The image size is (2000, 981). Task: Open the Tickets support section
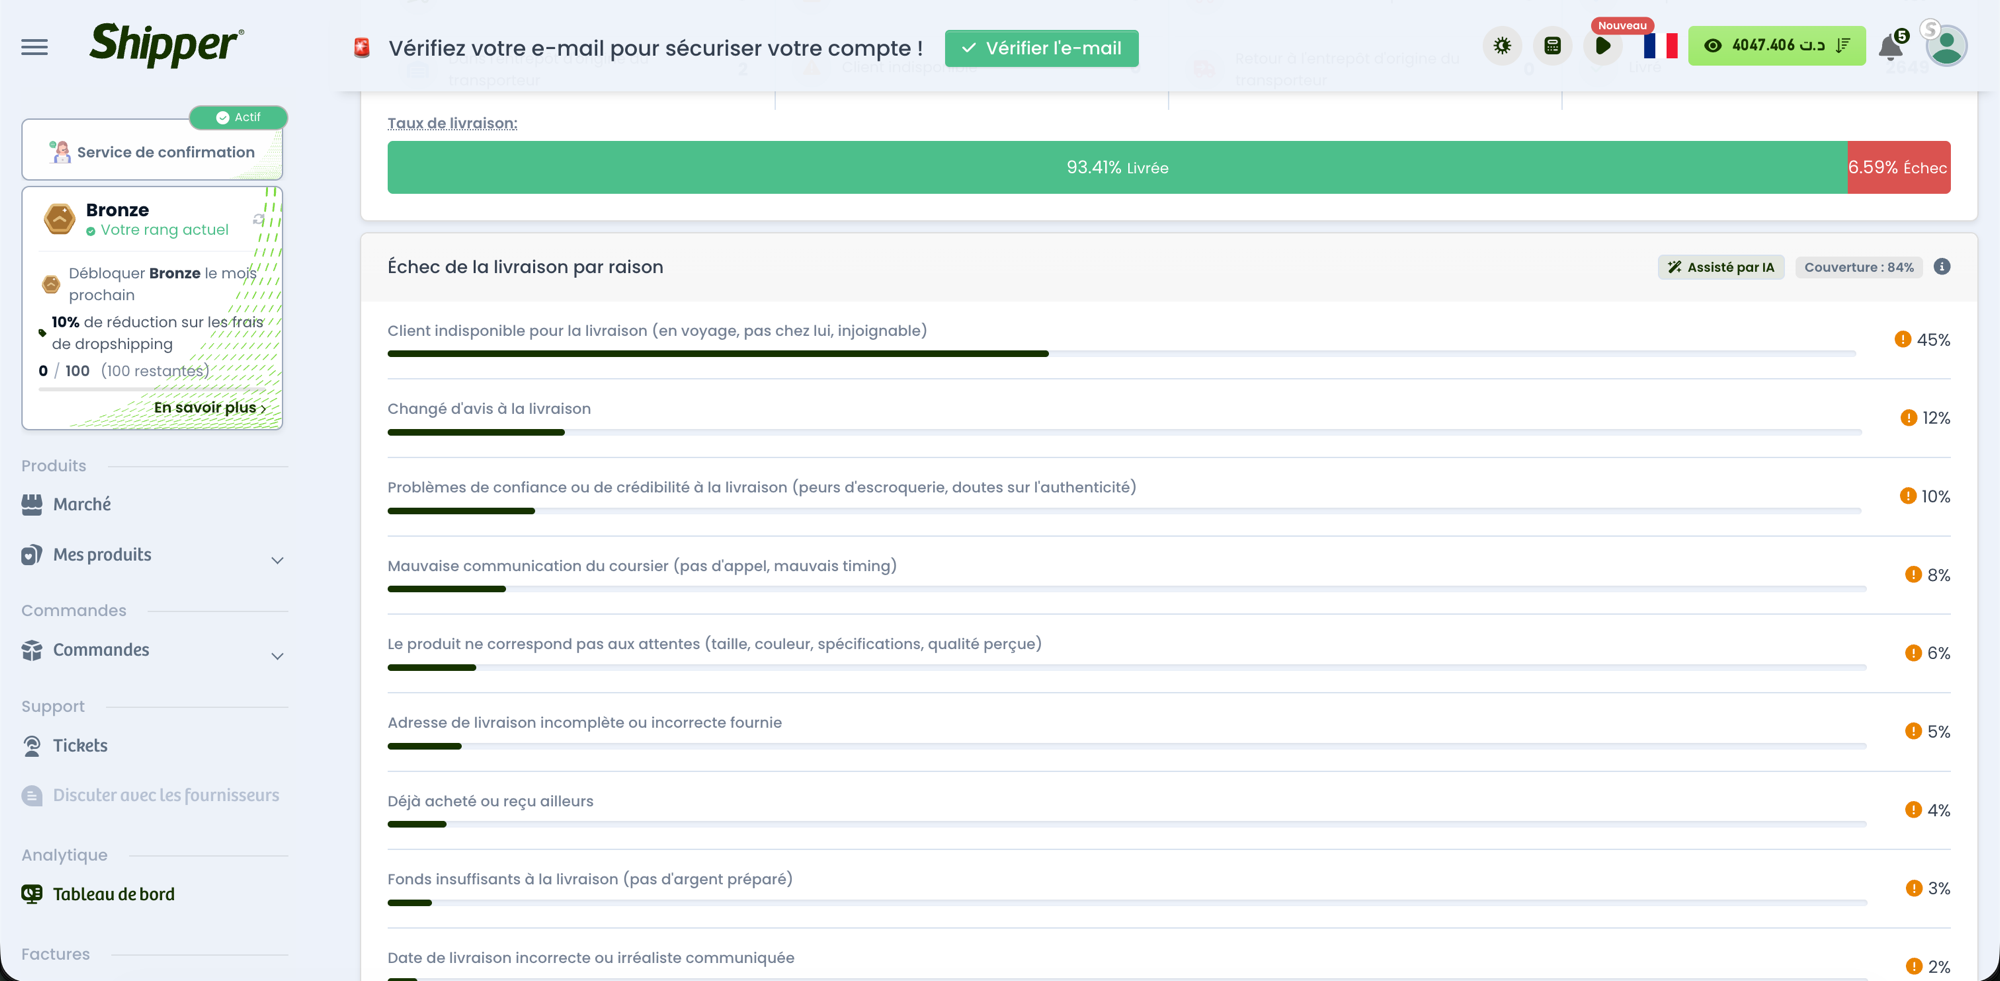point(80,745)
